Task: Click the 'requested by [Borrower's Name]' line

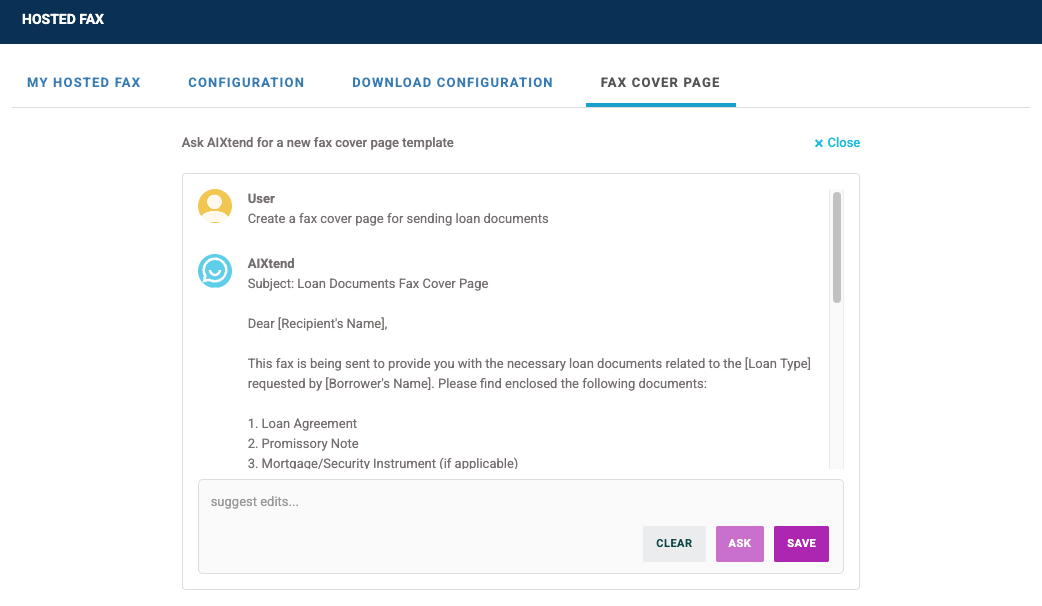Action: (477, 383)
